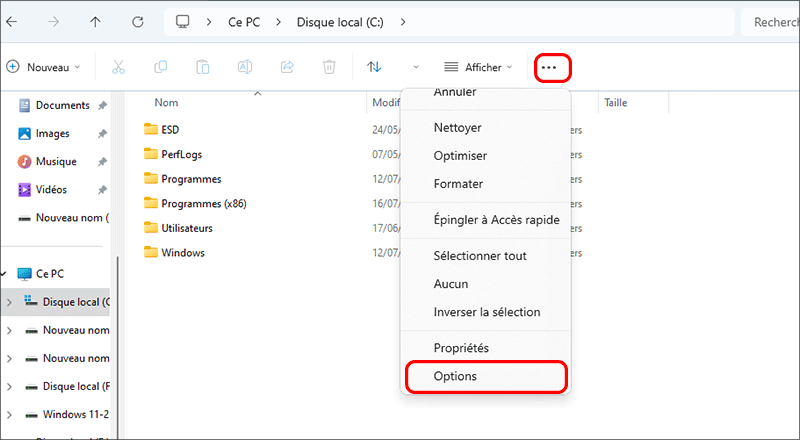Click the navigation pane scrollbar

click(117, 347)
